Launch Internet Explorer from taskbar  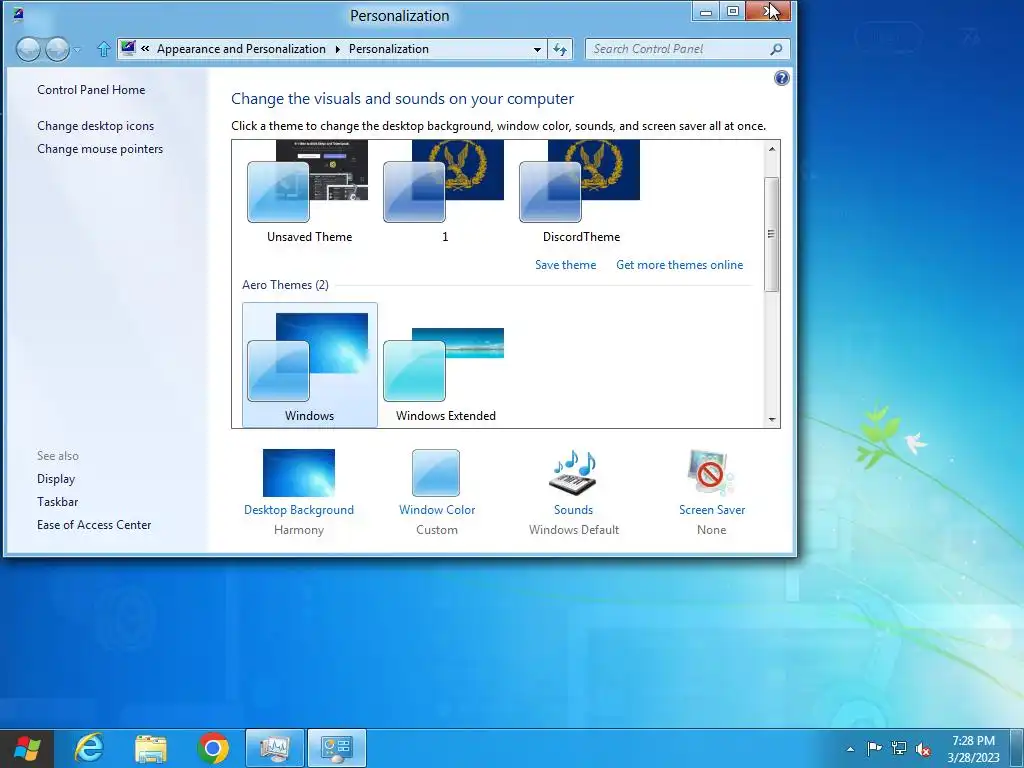[x=89, y=748]
